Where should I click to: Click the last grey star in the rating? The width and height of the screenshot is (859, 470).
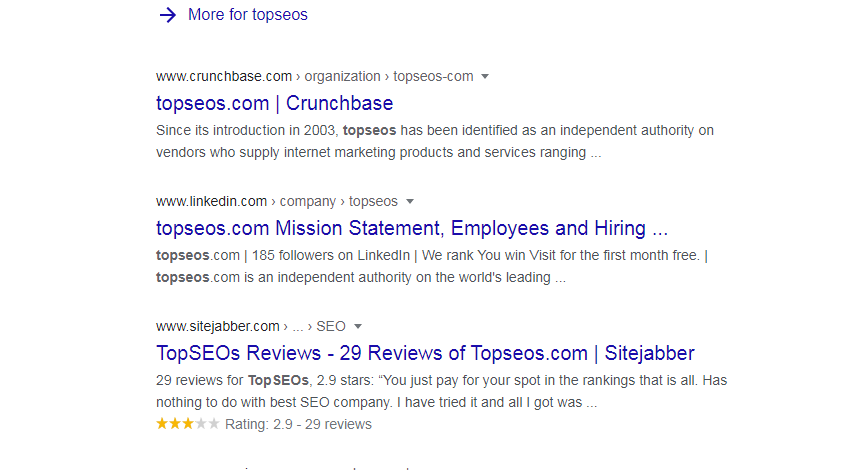[213, 424]
